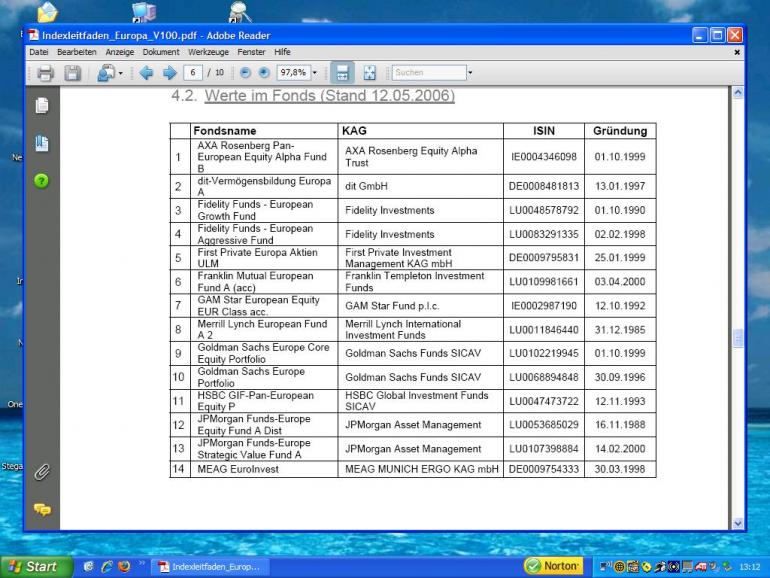The width and height of the screenshot is (770, 578).
Task: Open the Dokument menu
Action: click(x=161, y=52)
